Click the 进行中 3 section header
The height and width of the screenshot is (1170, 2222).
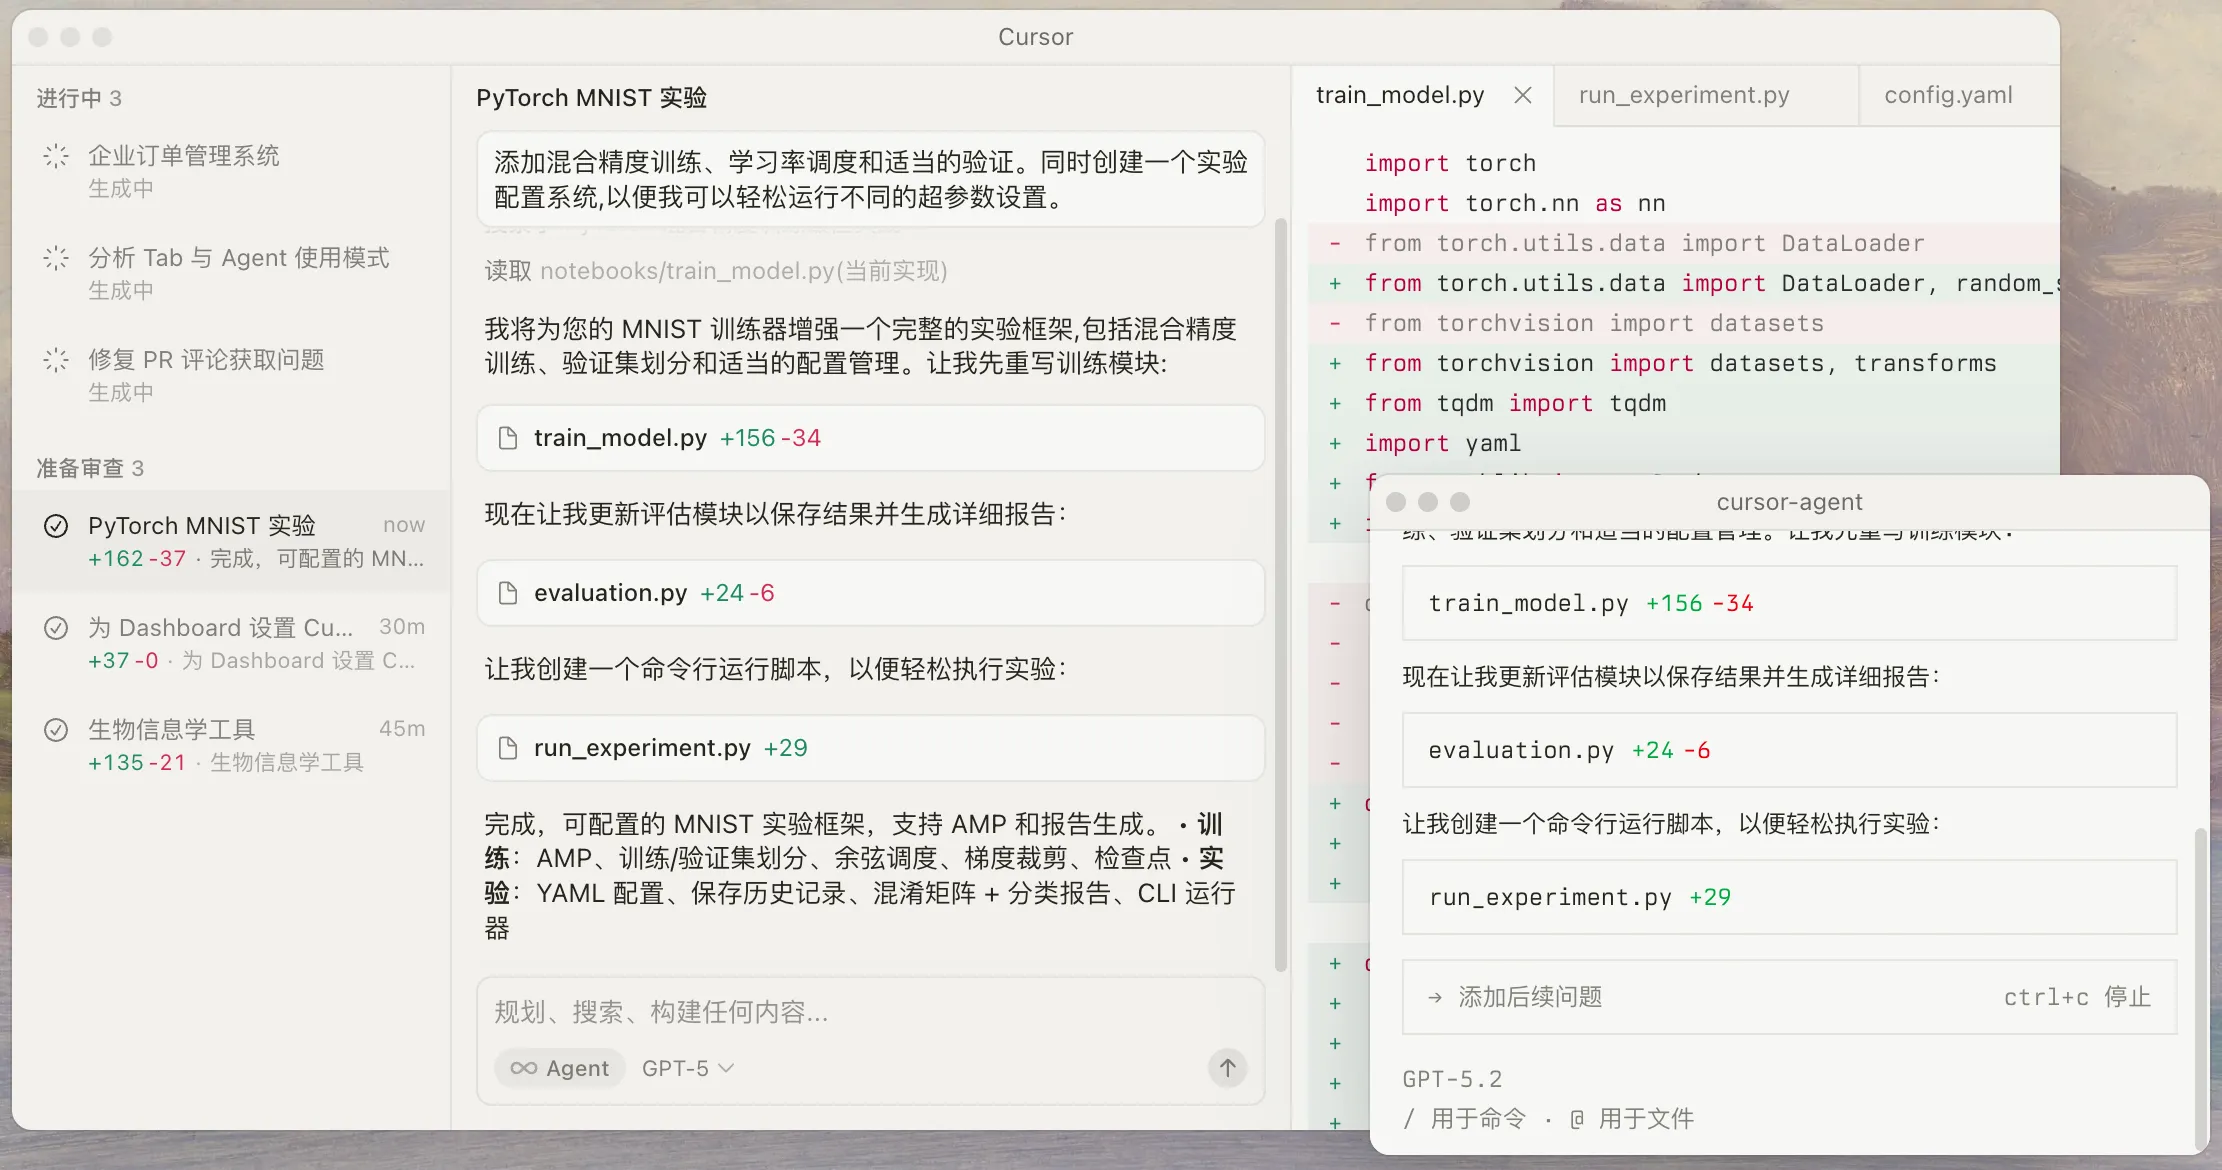coord(79,98)
